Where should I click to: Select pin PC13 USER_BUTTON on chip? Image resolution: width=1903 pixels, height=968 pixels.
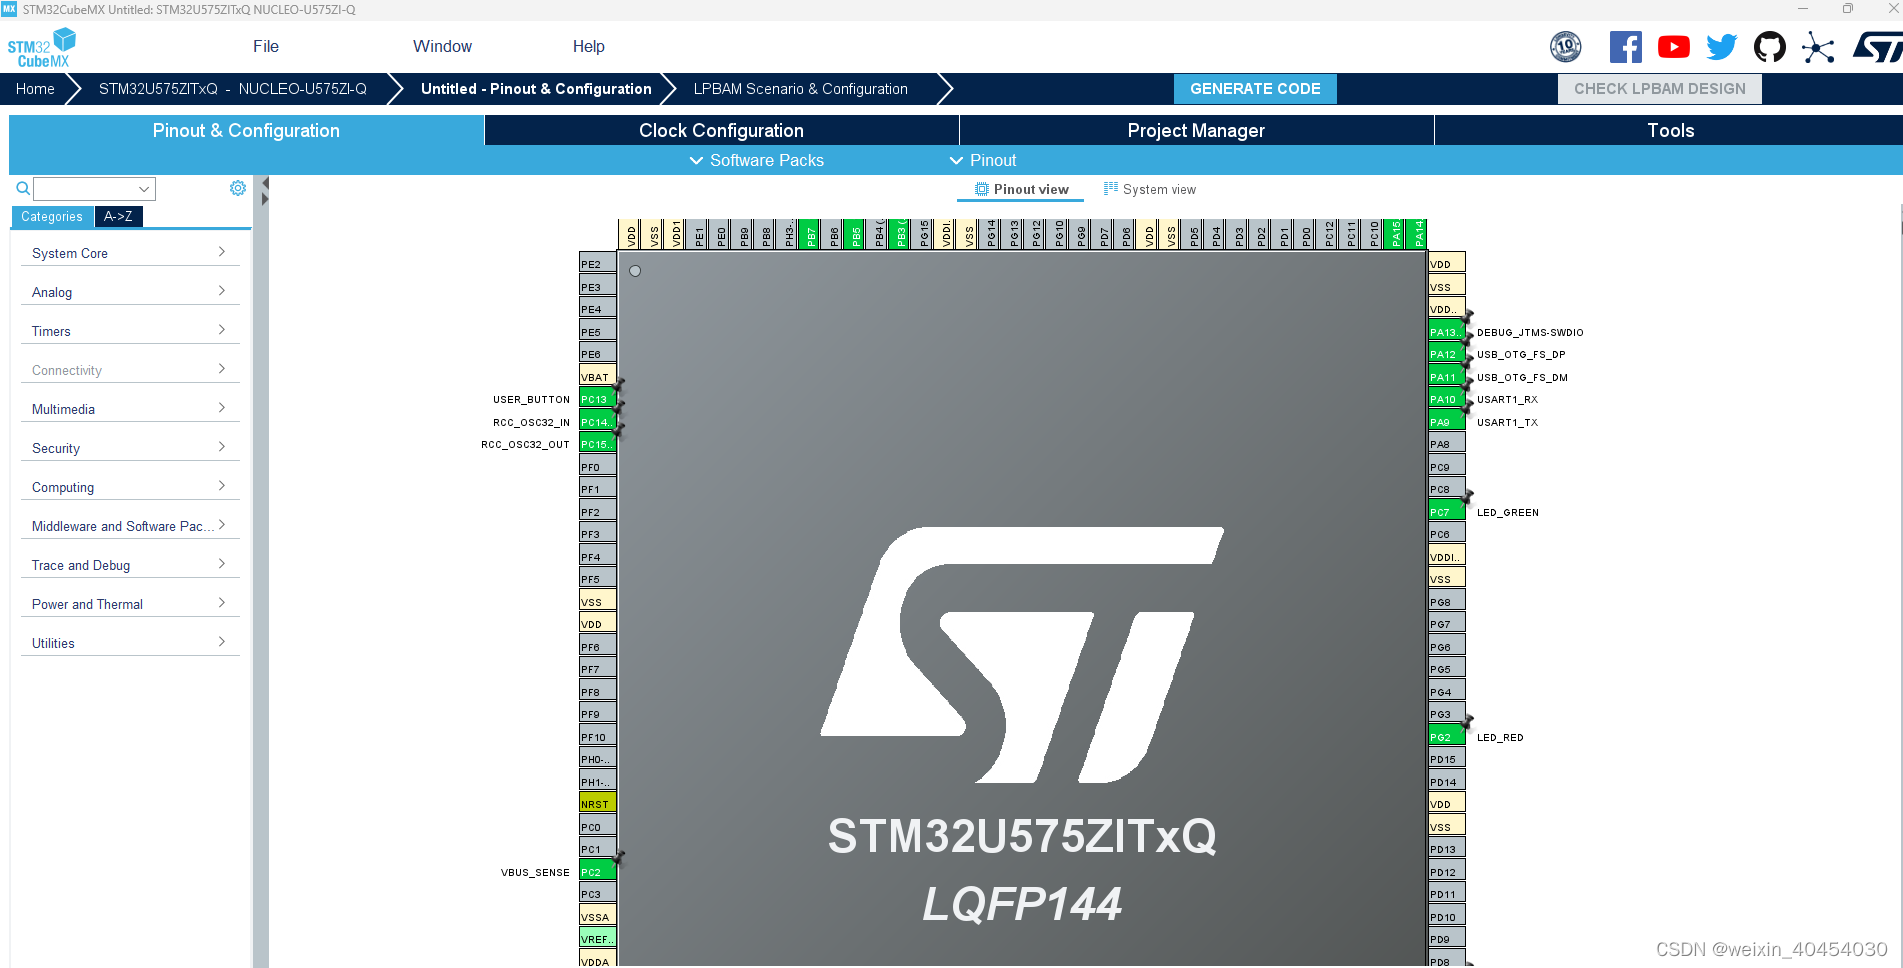tap(597, 399)
